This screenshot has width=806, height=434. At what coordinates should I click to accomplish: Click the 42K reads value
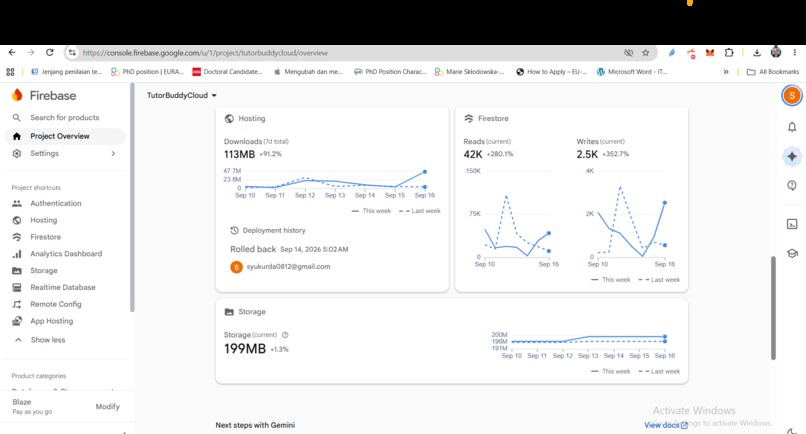click(x=473, y=154)
